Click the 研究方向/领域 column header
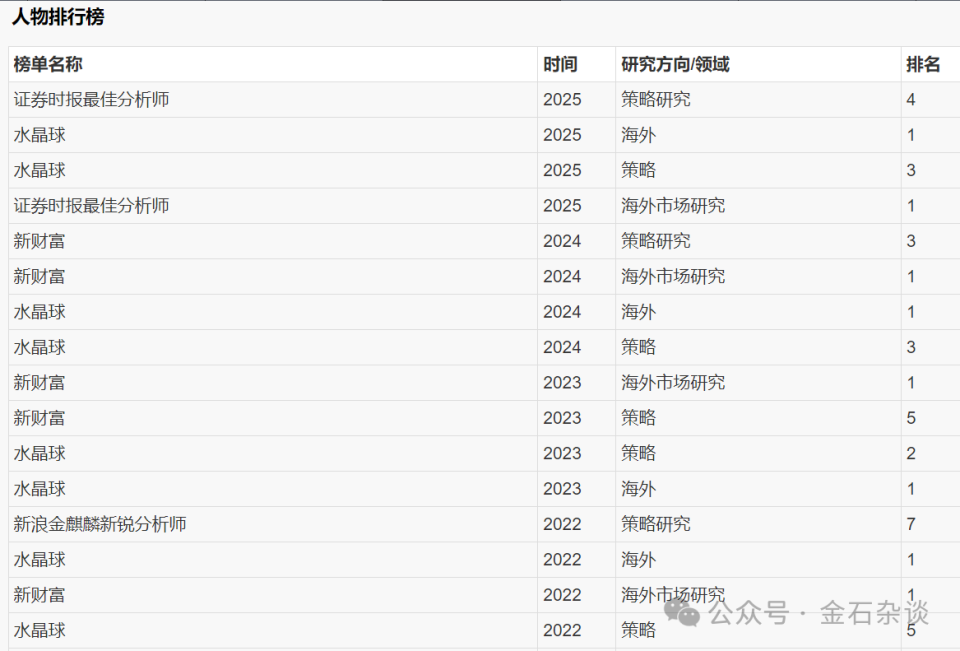 pyautogui.click(x=675, y=64)
